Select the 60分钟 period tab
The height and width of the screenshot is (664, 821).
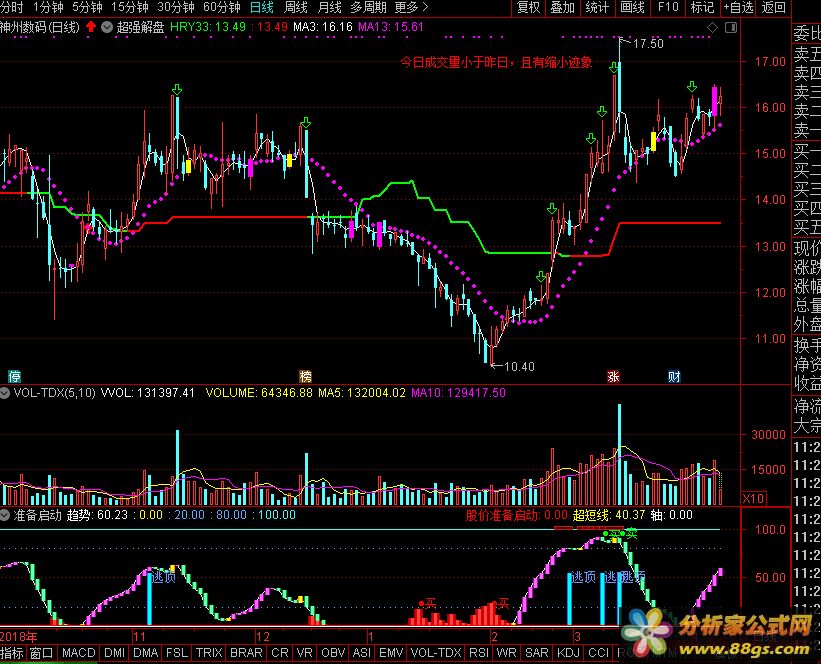[x=221, y=7]
